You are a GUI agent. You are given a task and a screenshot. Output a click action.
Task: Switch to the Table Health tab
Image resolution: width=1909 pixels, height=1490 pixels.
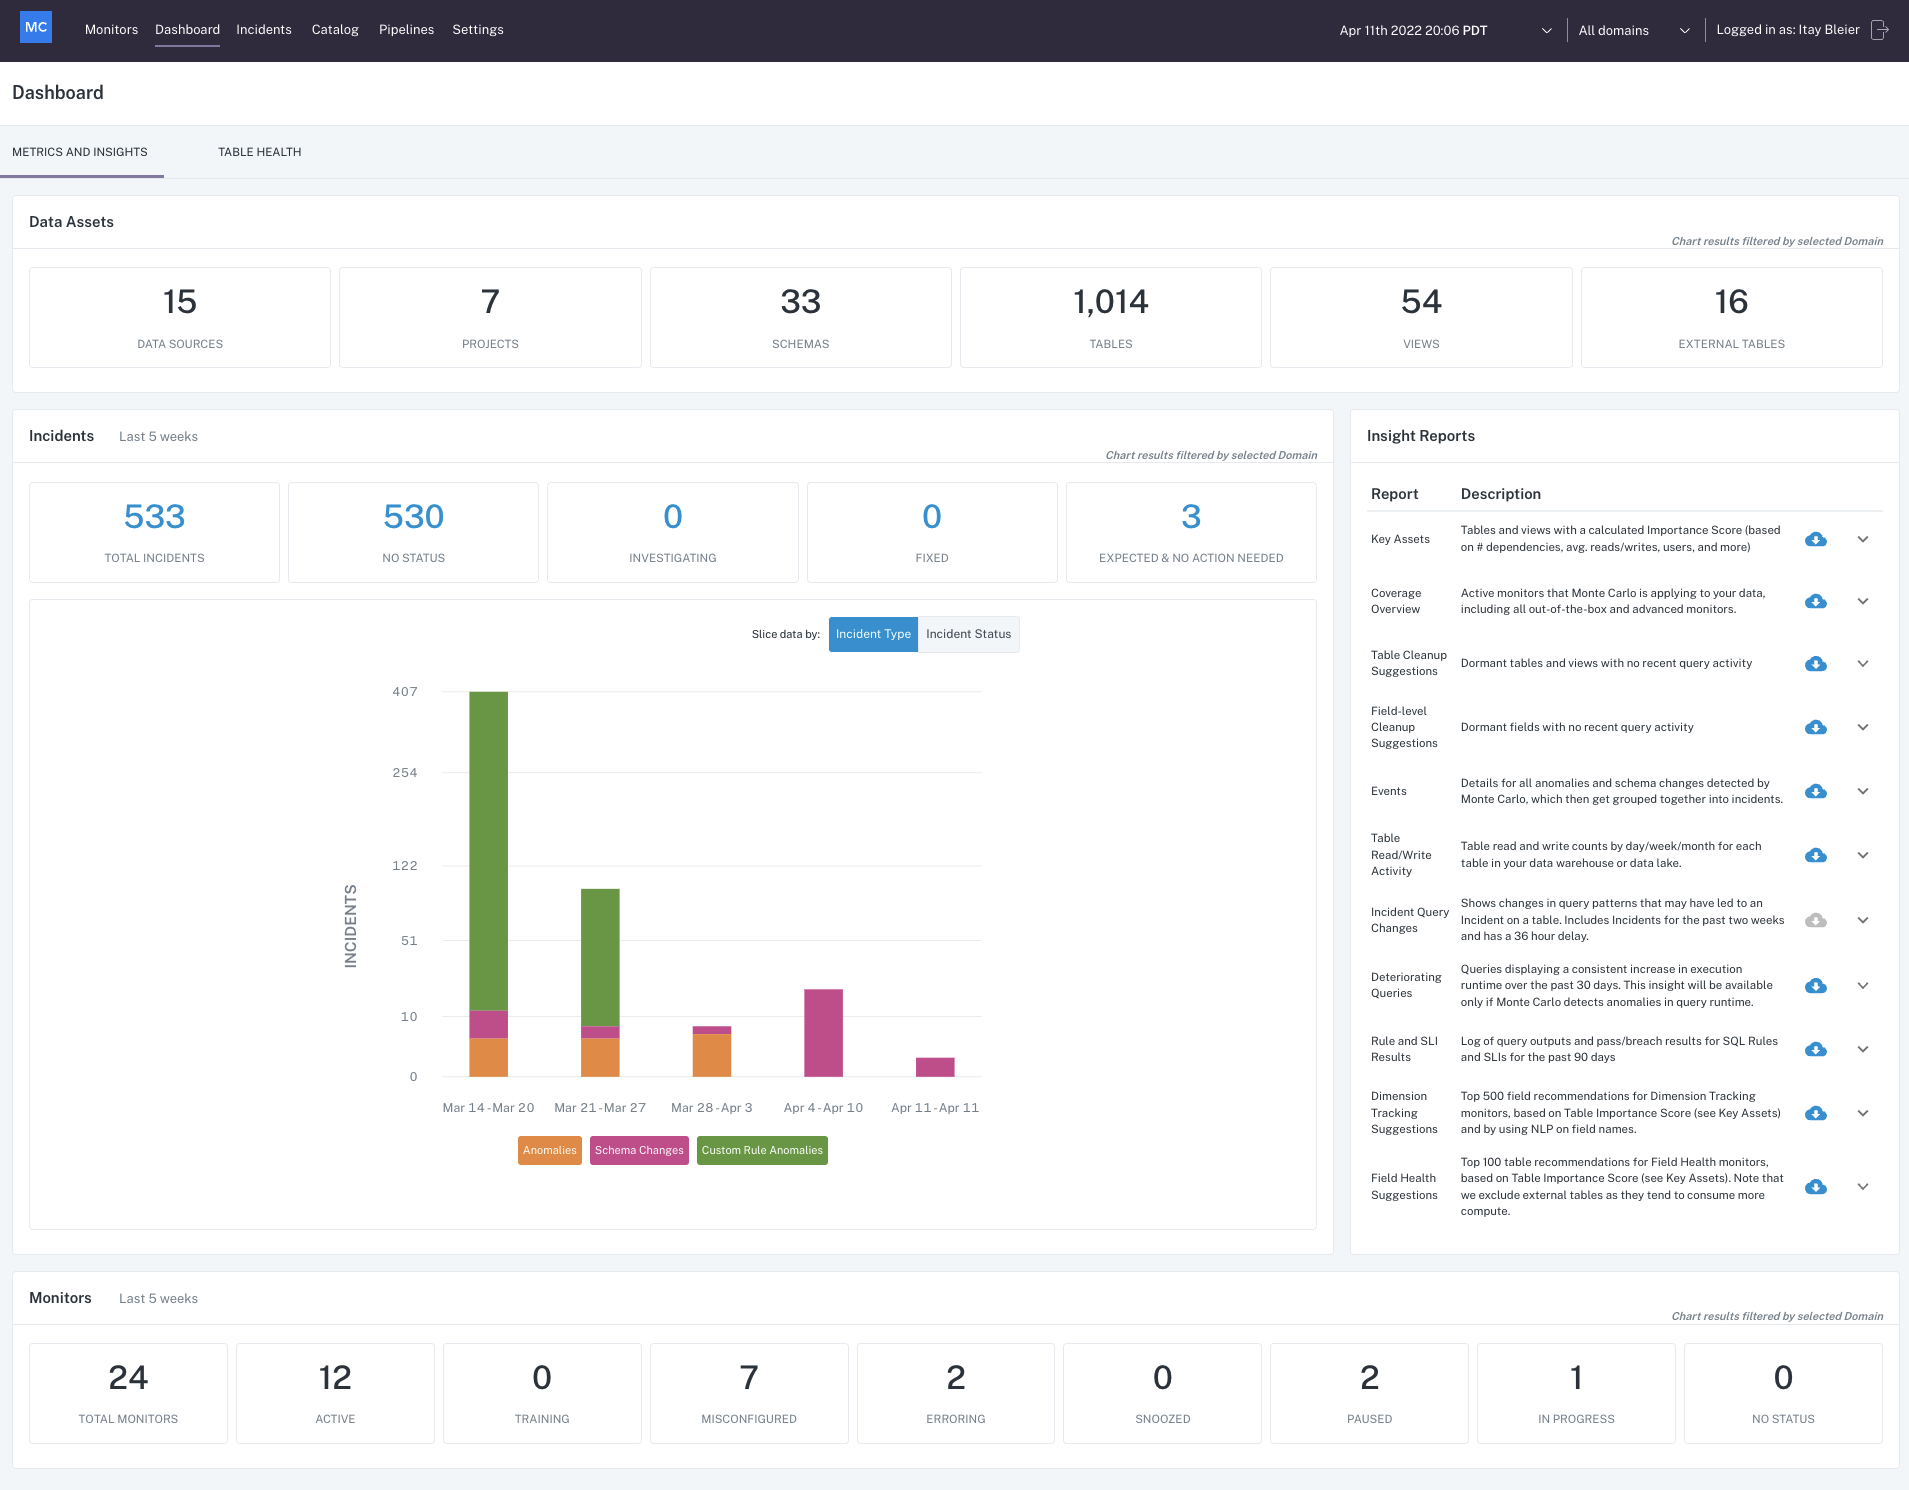(x=260, y=152)
